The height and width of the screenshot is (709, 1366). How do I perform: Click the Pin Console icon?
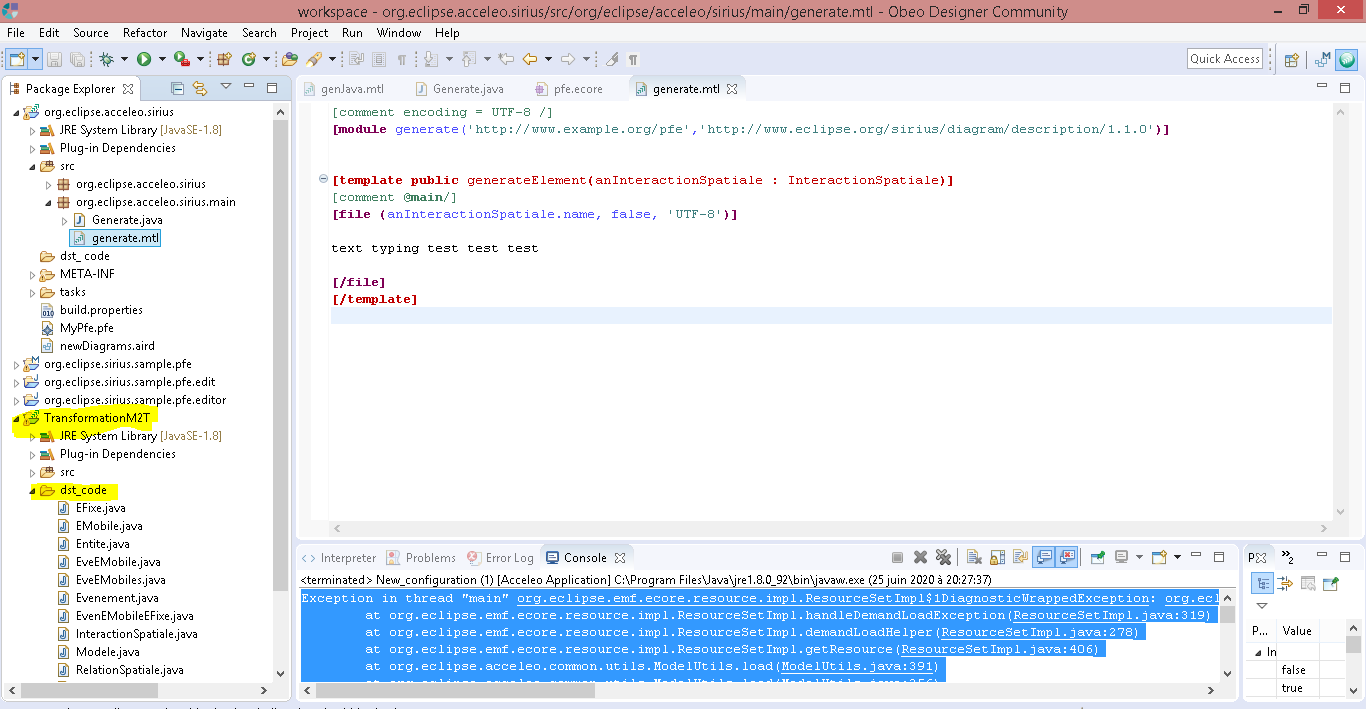pyautogui.click(x=1097, y=557)
